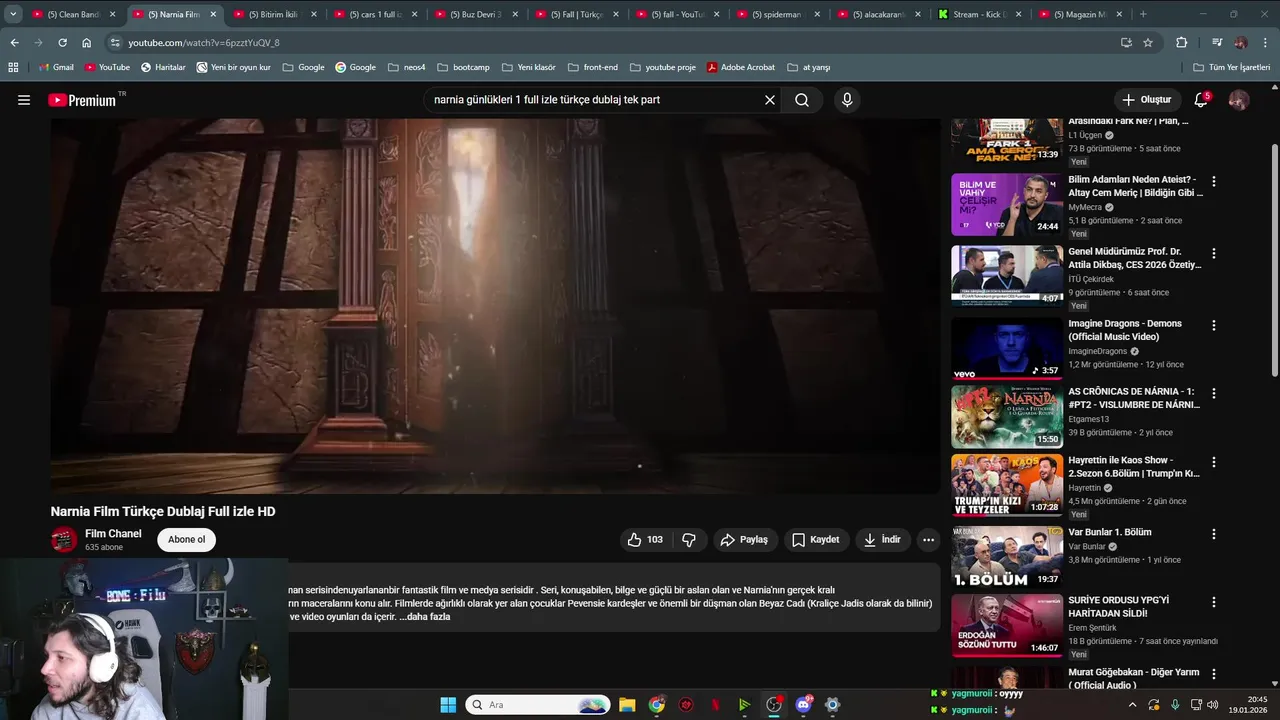The height and width of the screenshot is (720, 1280).
Task: Open Chrome extensions puzzle icon
Action: pos(1181,43)
